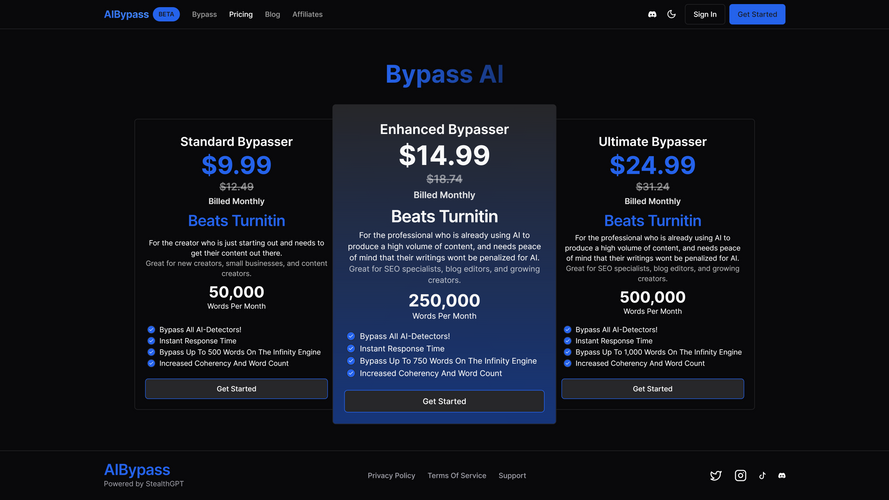889x500 pixels.
Task: Click the struck-through $31.24 price
Action: click(653, 187)
